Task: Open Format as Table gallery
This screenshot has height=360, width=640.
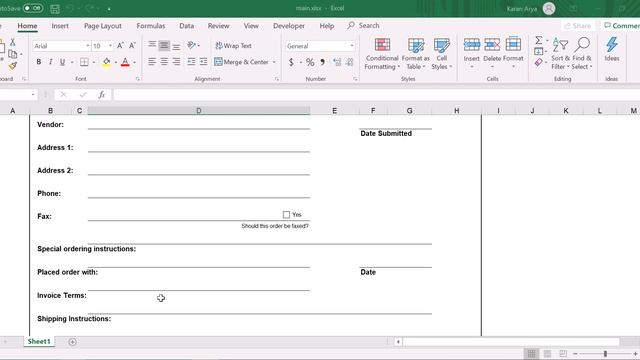Action: coord(416,54)
